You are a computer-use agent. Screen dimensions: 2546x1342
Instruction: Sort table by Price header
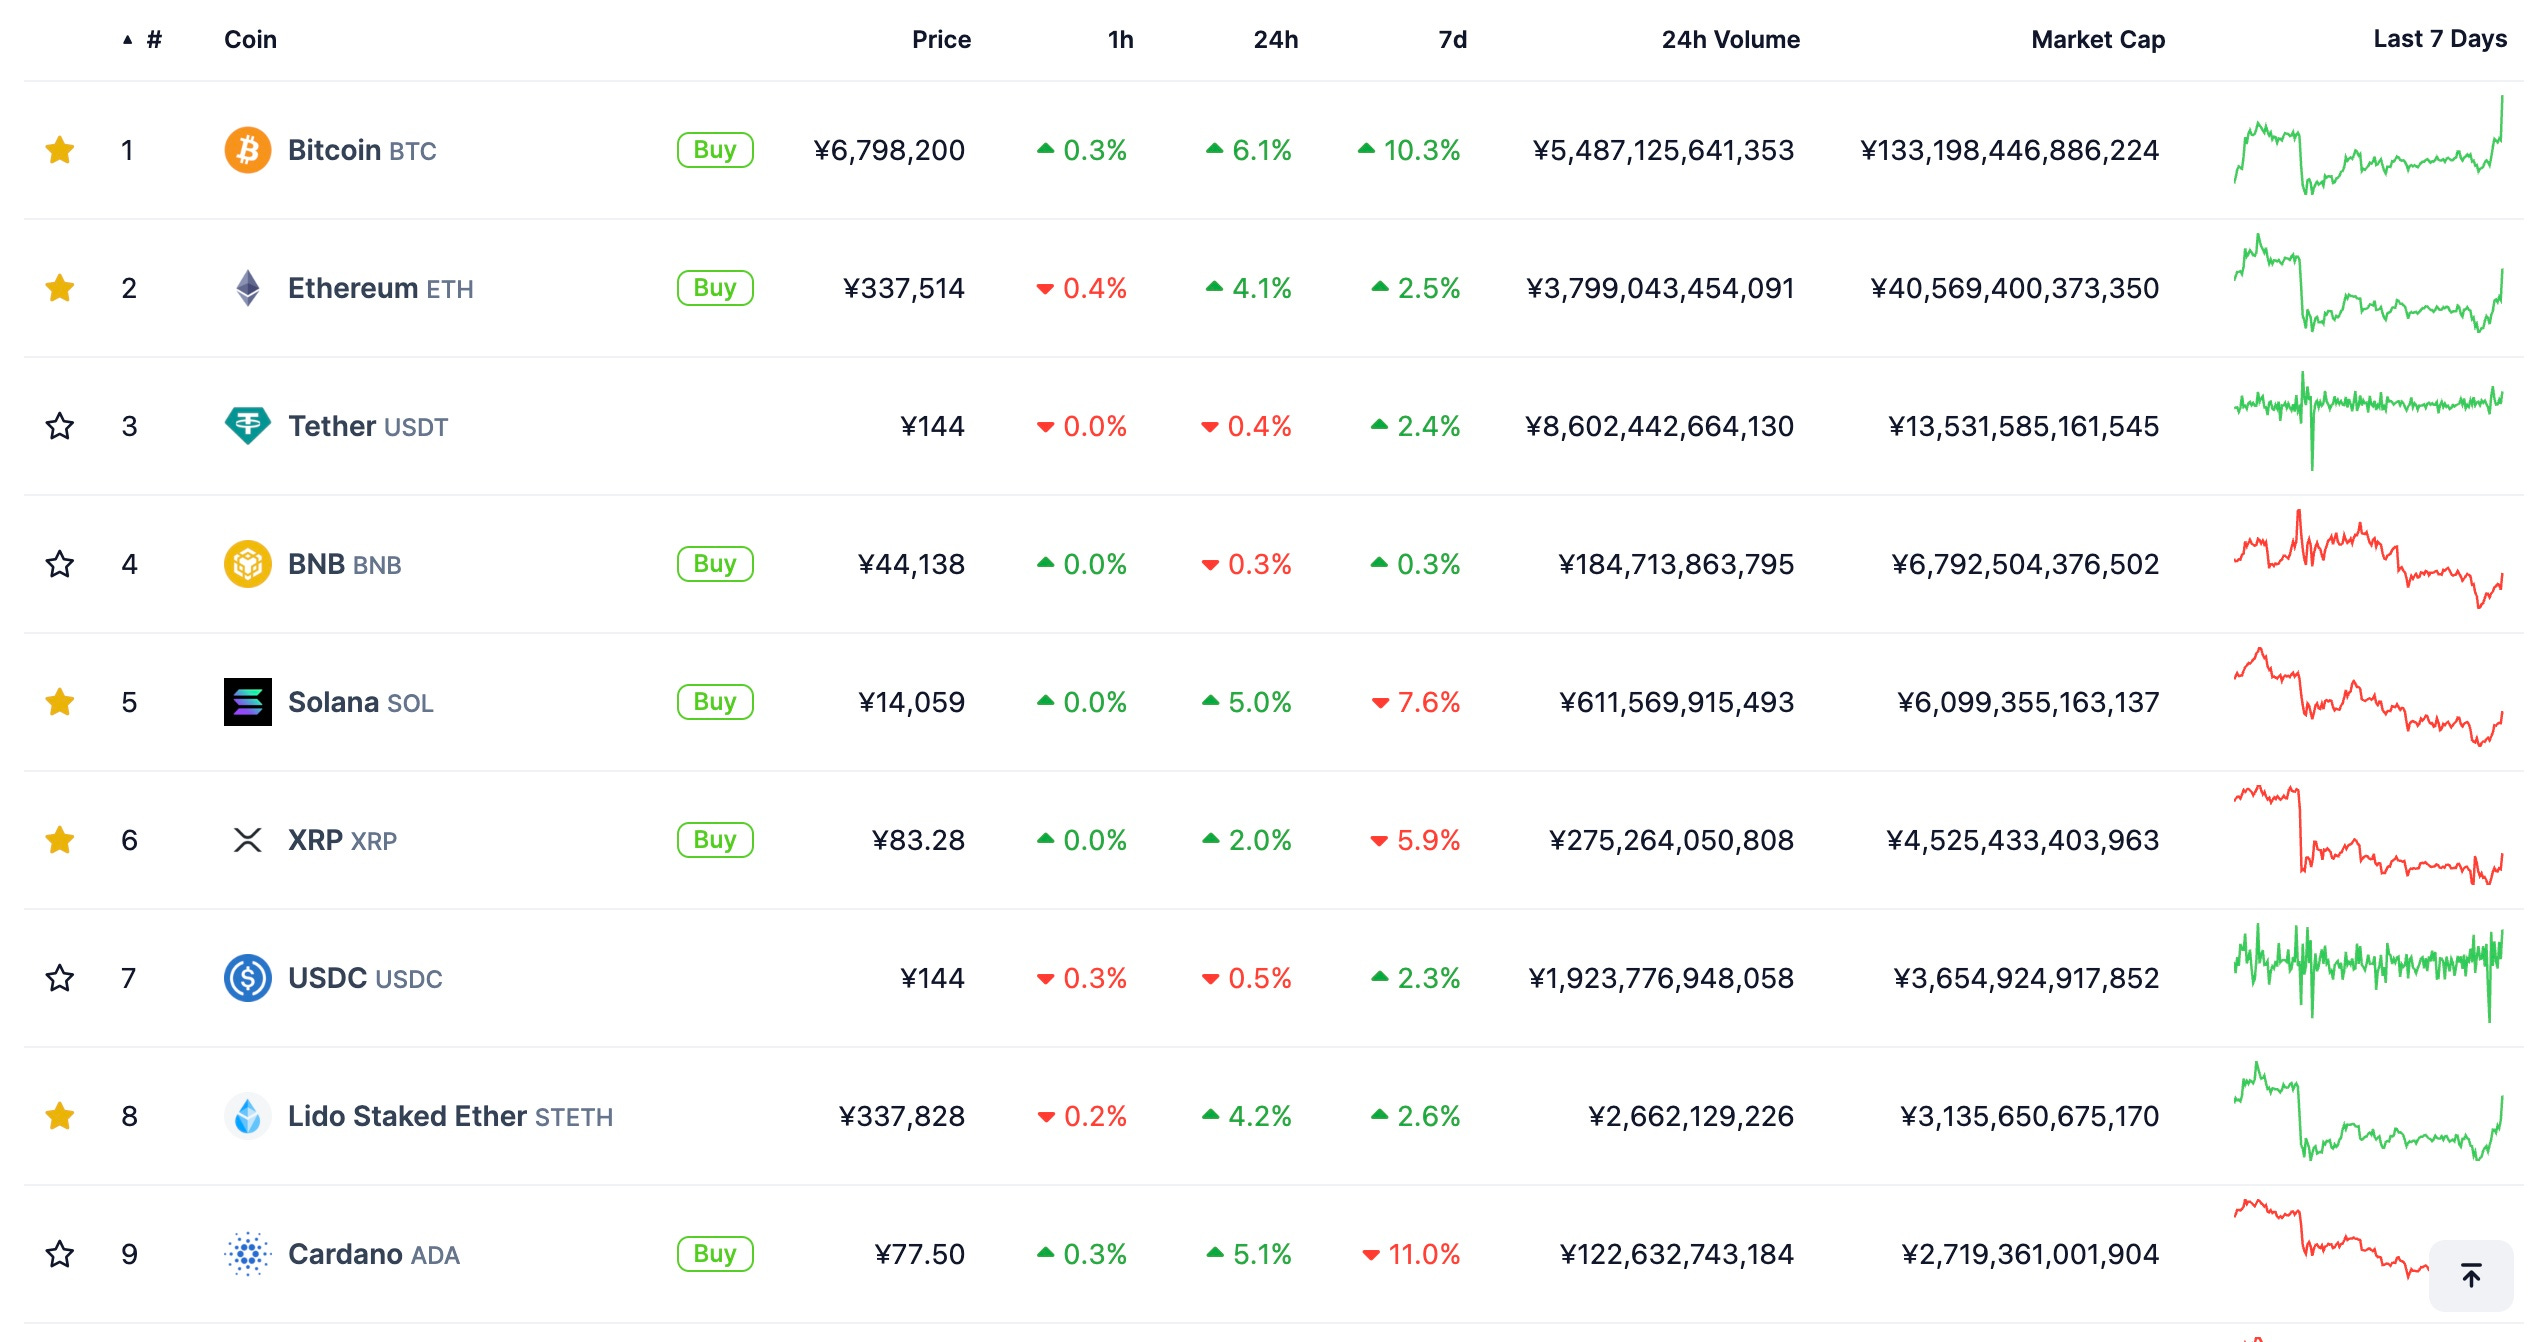[x=941, y=40]
